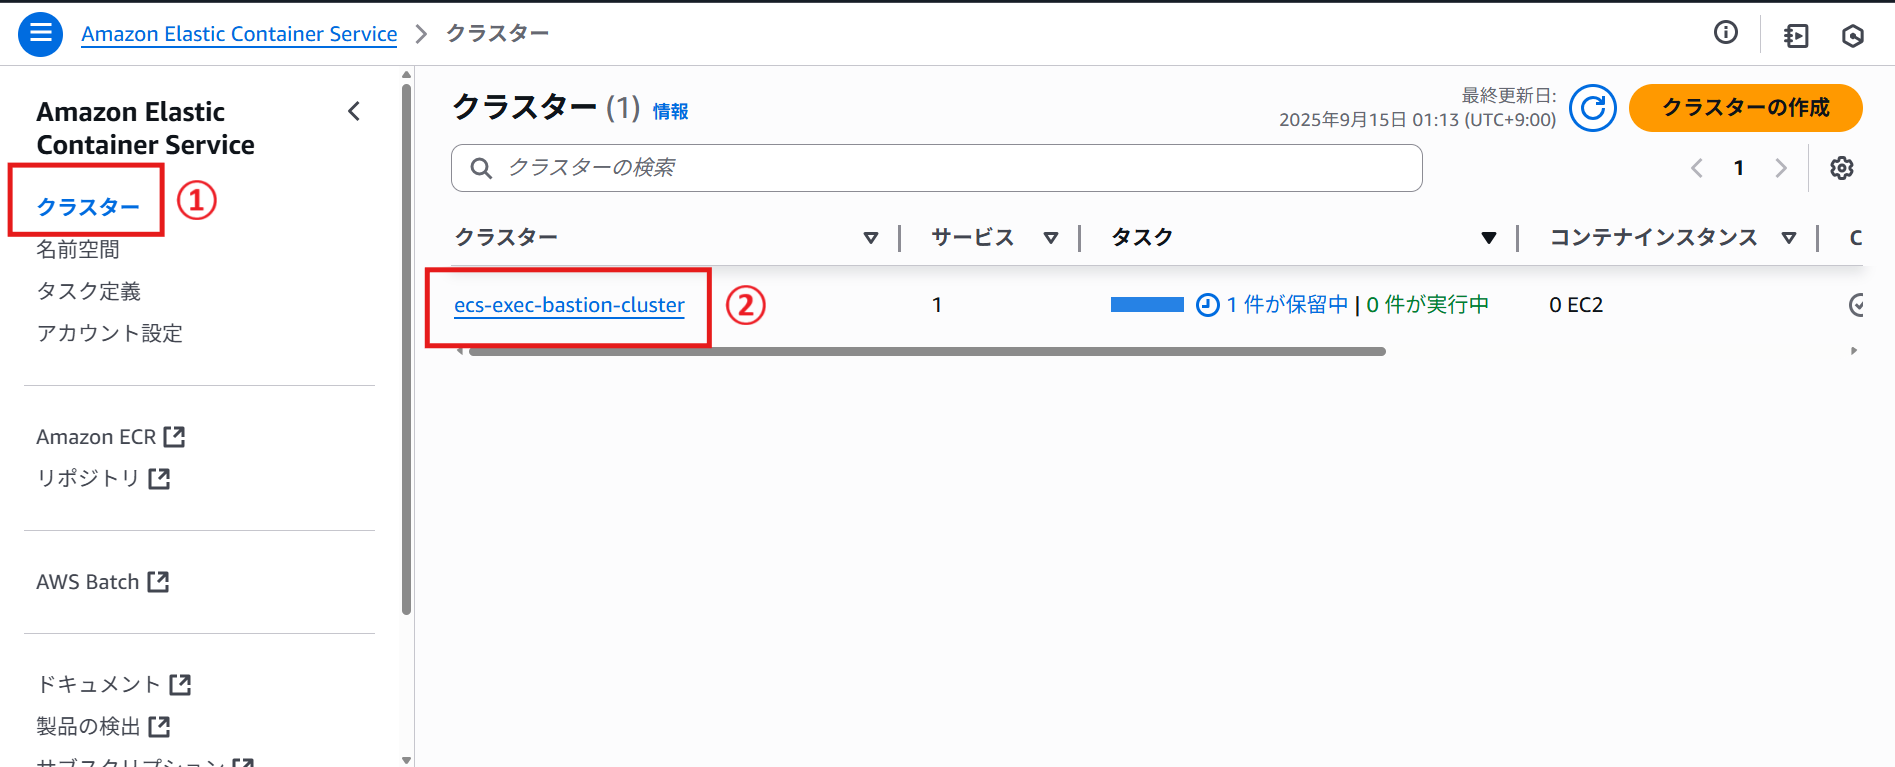Viewport: 1895px width, 767px height.
Task: Click クラスターの作成 button
Action: click(1746, 108)
